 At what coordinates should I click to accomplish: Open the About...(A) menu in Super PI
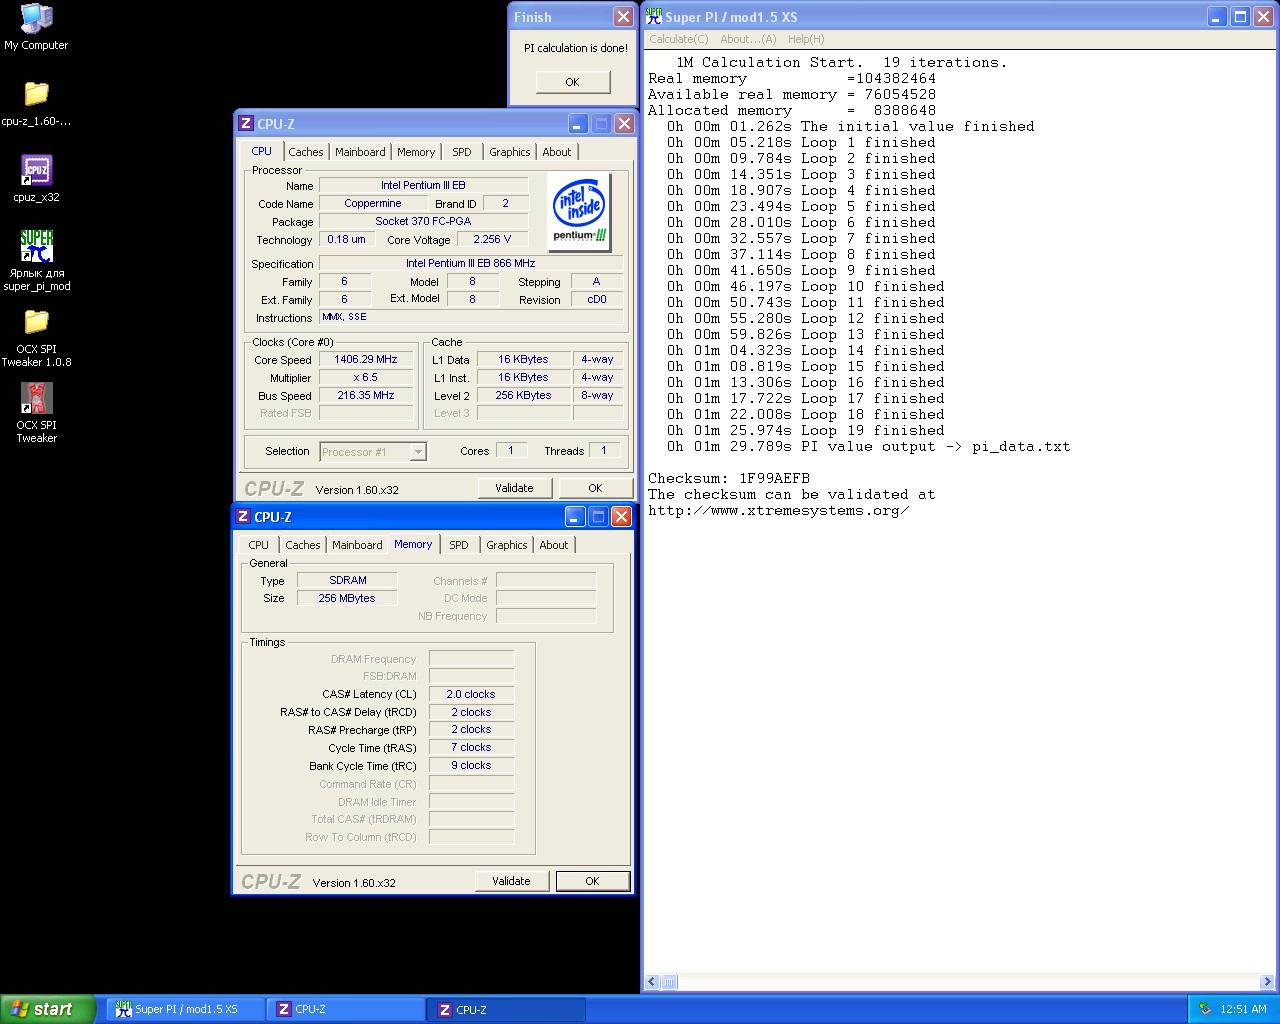[x=748, y=39]
